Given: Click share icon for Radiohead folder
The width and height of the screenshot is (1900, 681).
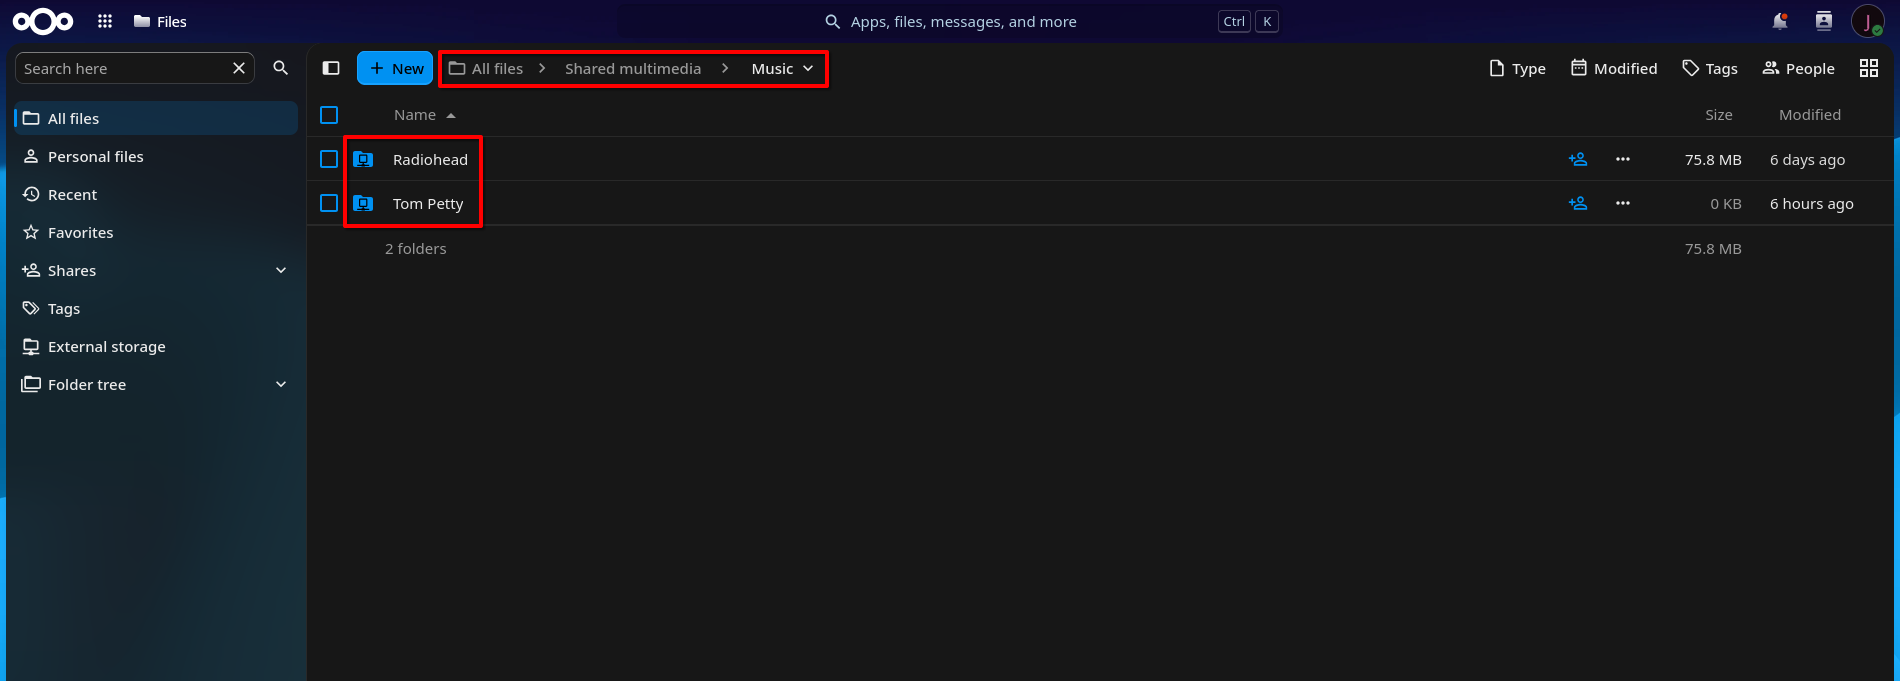Looking at the screenshot, I should [1578, 159].
